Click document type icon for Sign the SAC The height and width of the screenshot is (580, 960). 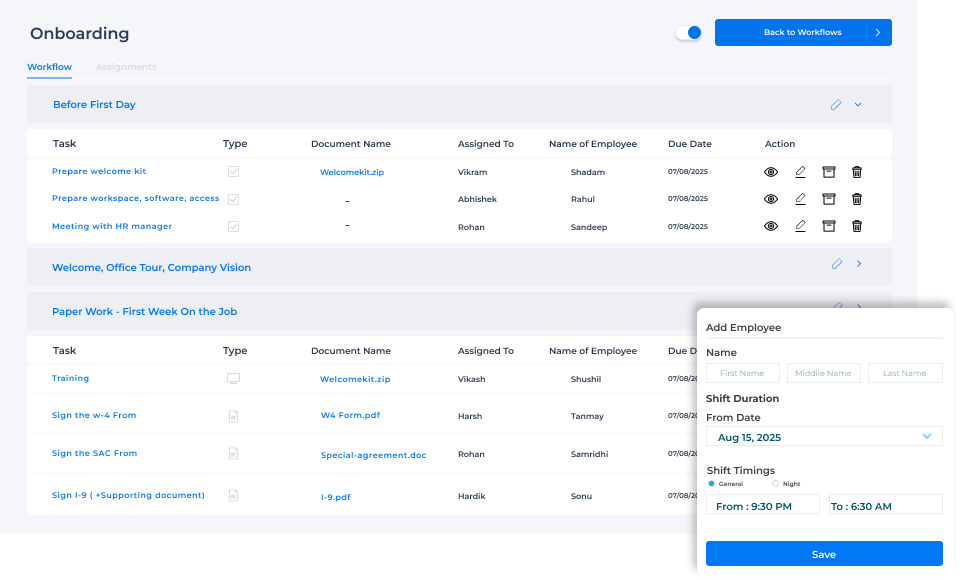[233, 454]
